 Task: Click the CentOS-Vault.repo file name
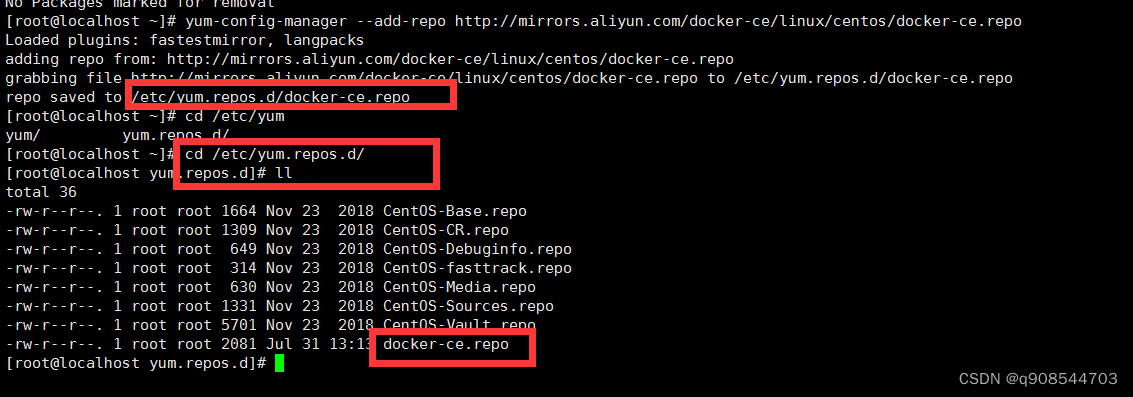click(459, 325)
